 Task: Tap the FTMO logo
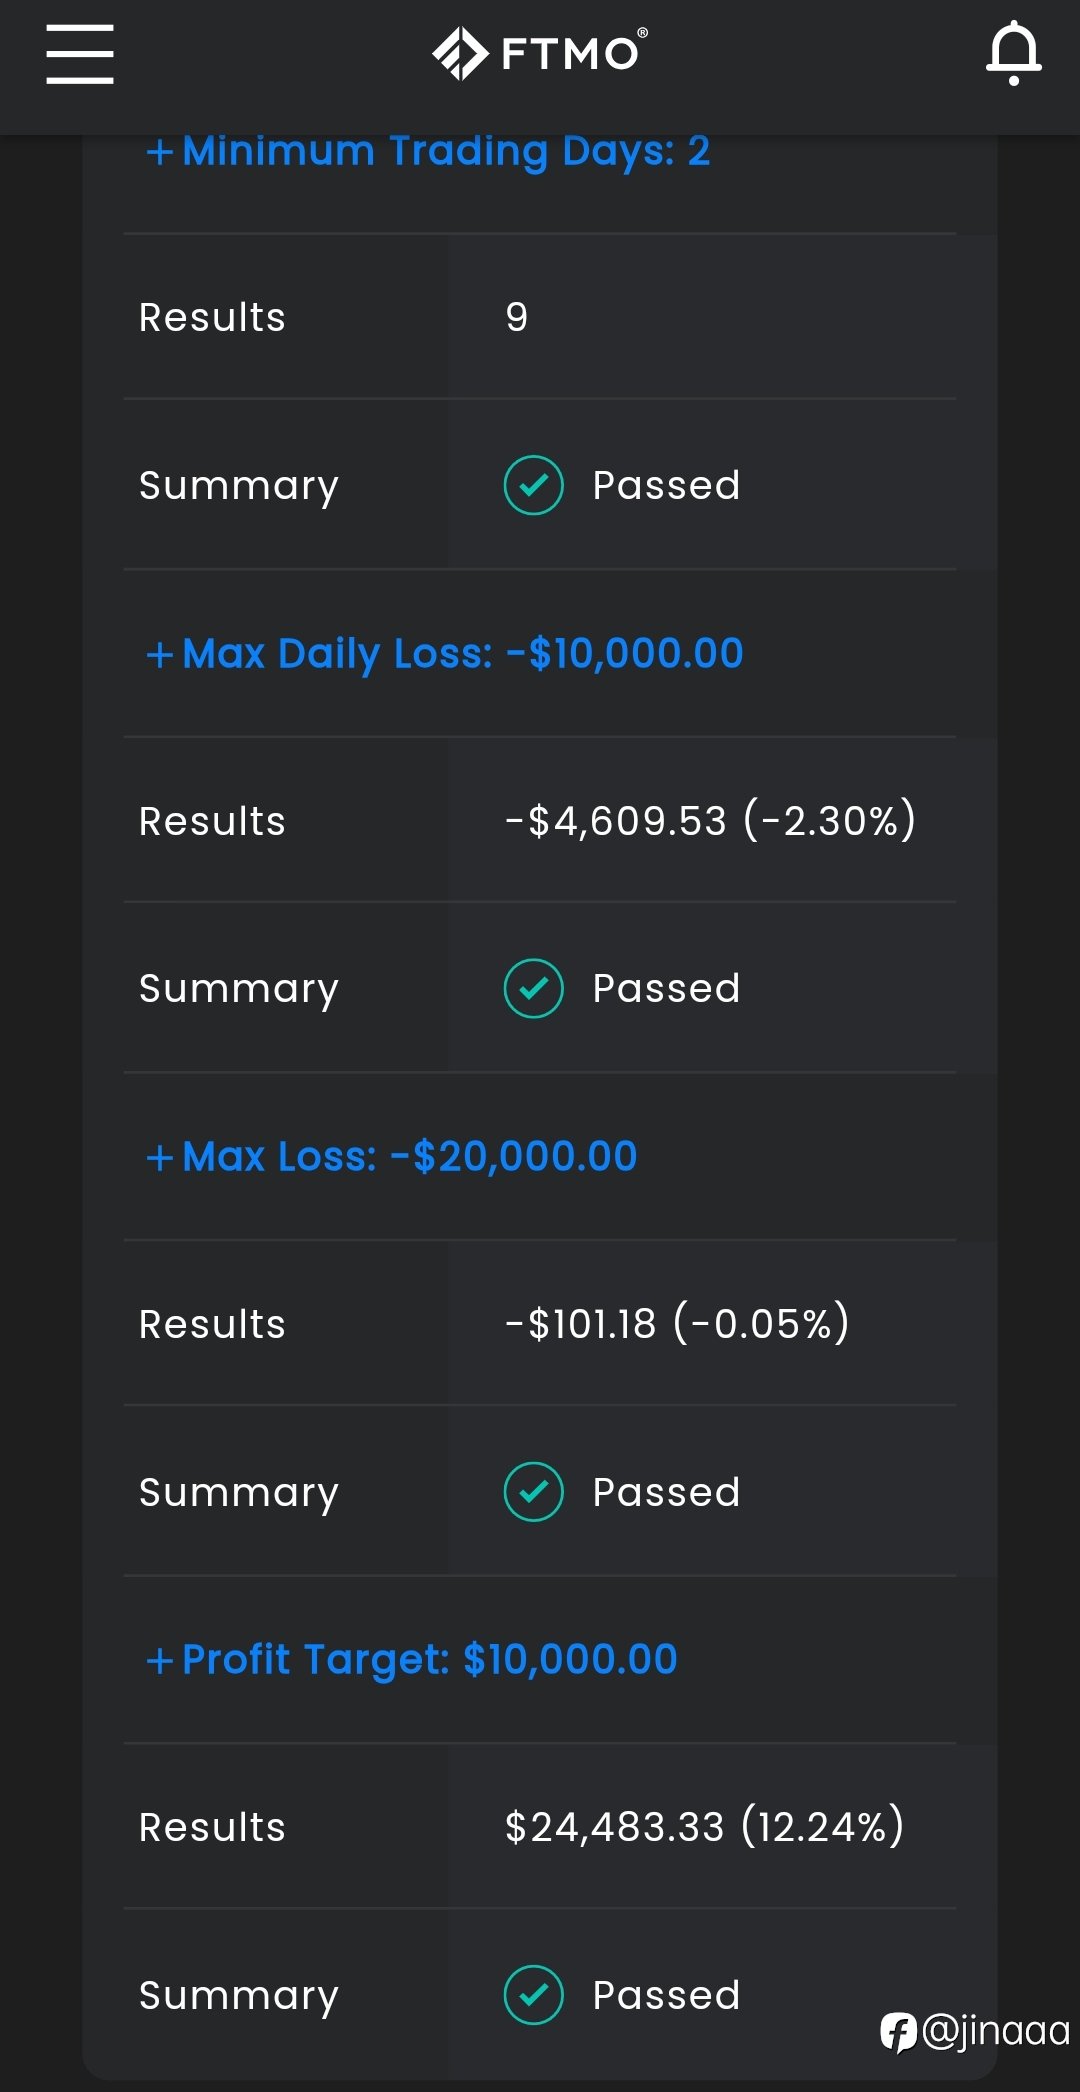pos(540,53)
